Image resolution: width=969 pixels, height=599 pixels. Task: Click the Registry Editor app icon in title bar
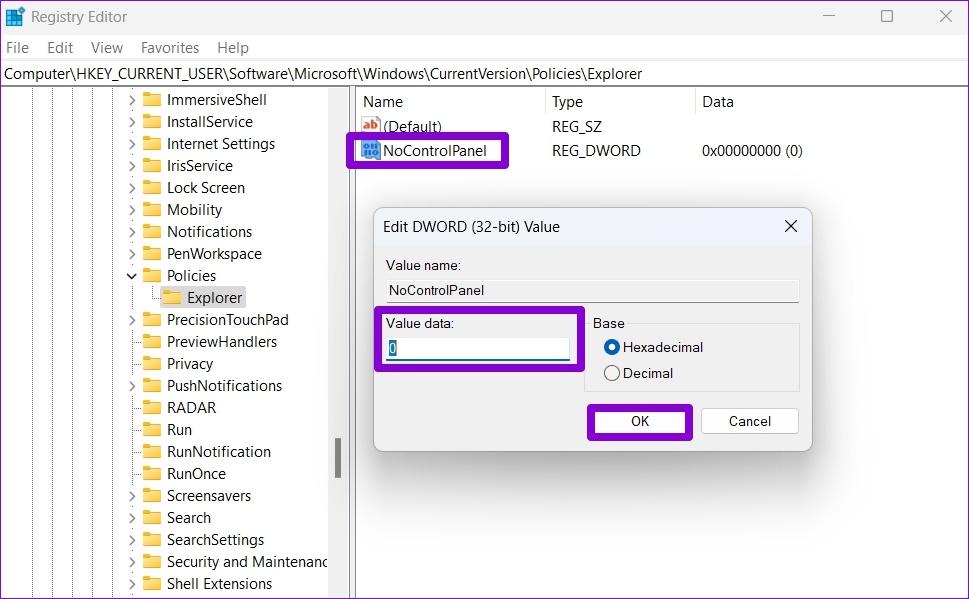click(15, 17)
